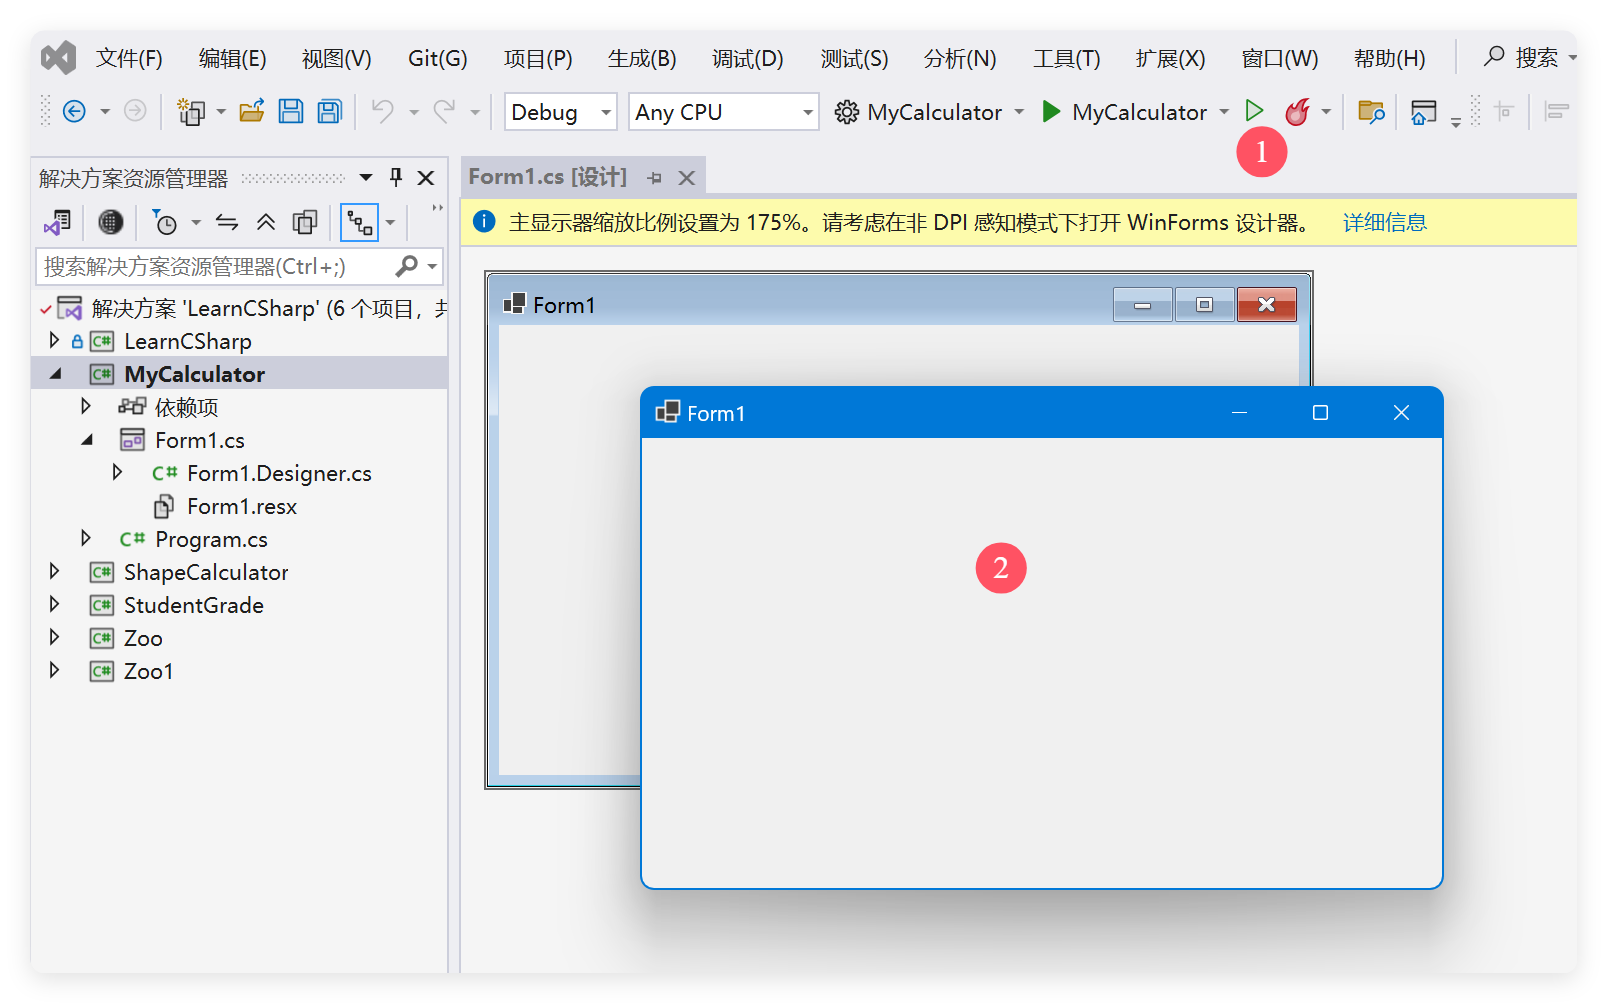Image resolution: width=1607 pixels, height=1003 pixels.
Task: Select Program.cs in the tree
Action: coord(211,539)
